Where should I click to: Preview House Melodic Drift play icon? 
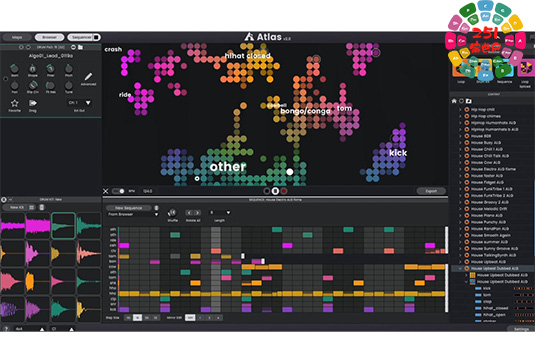click(x=467, y=209)
